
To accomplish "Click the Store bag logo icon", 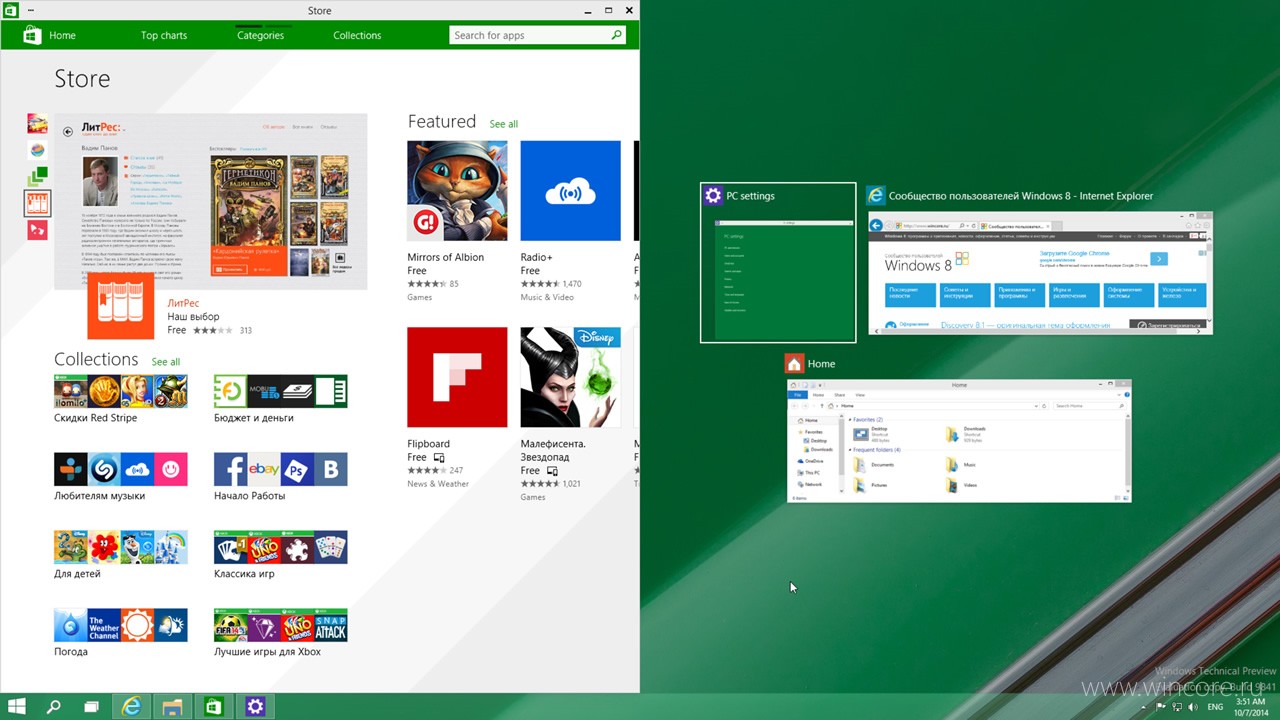I will (32, 35).
